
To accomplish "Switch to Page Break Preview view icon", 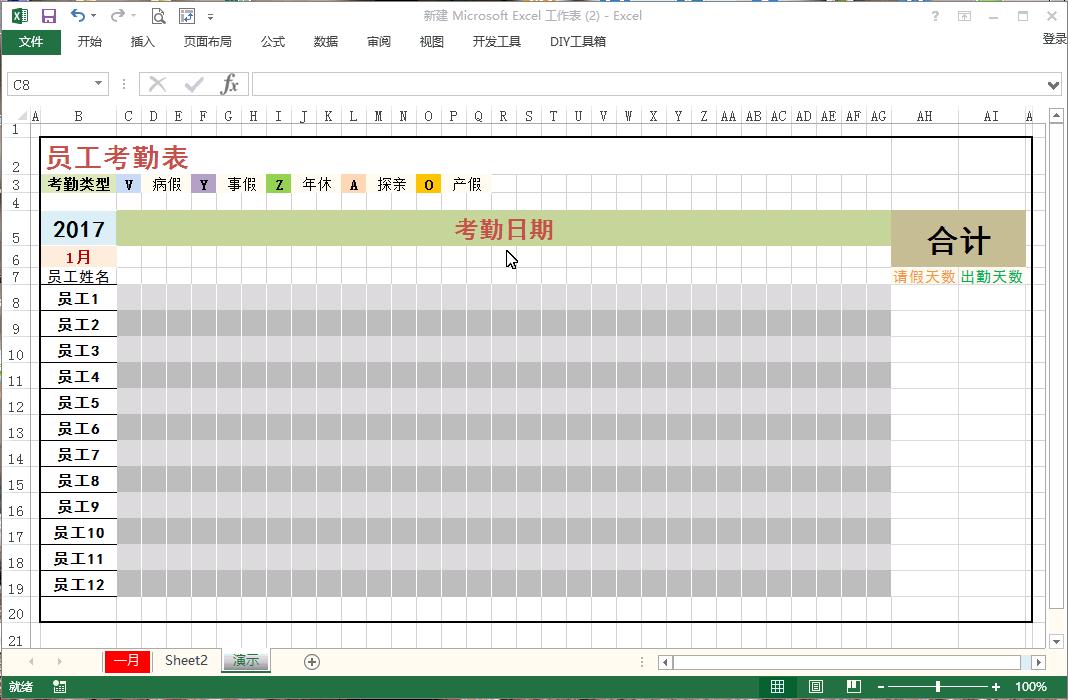I will [x=853, y=687].
